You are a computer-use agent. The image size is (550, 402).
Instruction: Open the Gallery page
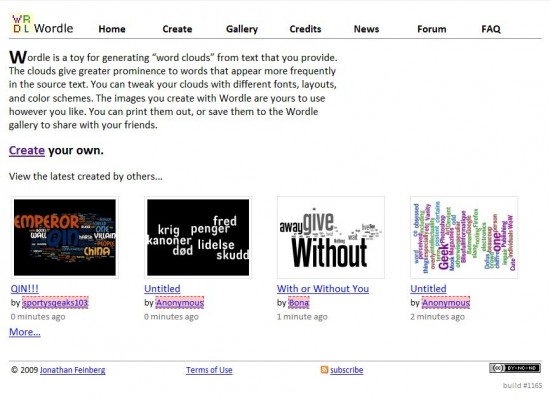coord(242,29)
